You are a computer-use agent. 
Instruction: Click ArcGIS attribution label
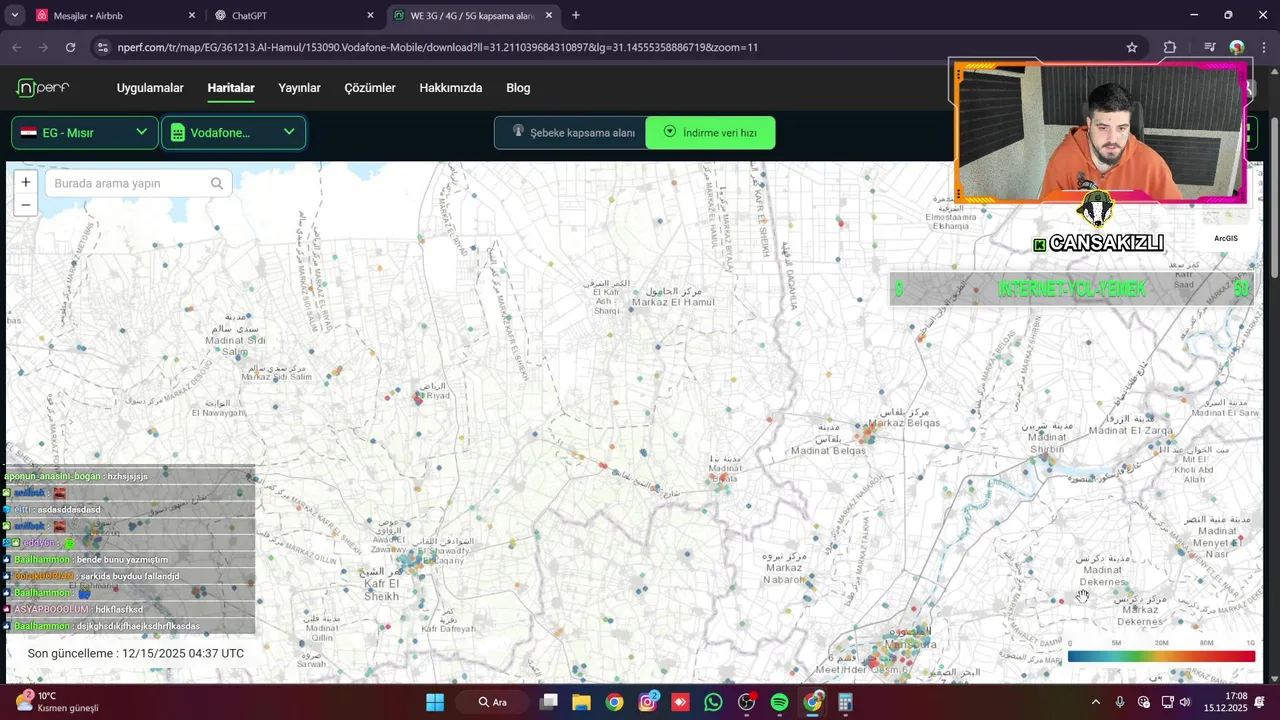tap(1225, 238)
